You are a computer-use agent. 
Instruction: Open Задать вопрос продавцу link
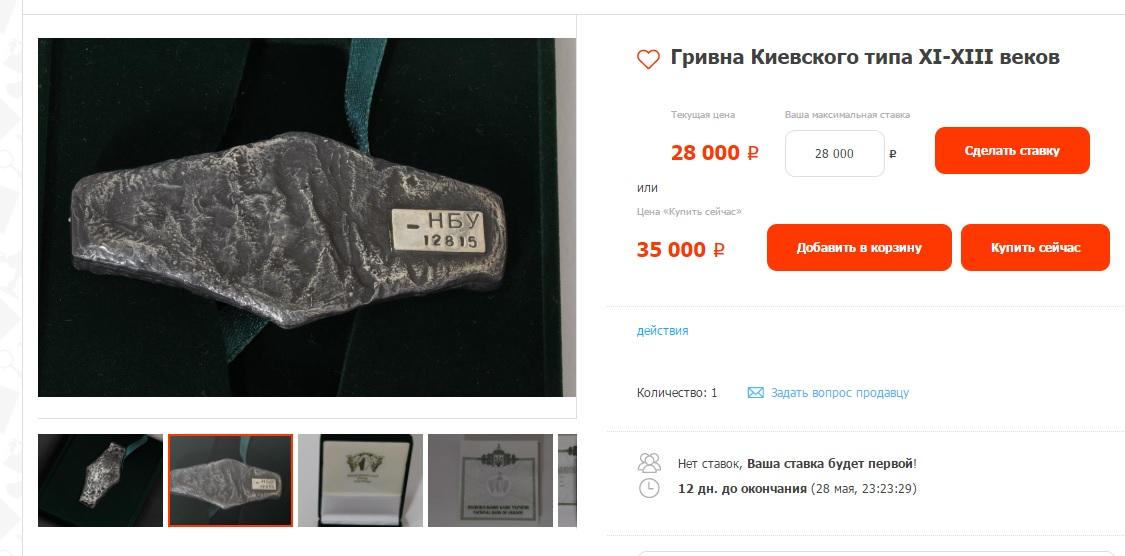pyautogui.click(x=839, y=393)
